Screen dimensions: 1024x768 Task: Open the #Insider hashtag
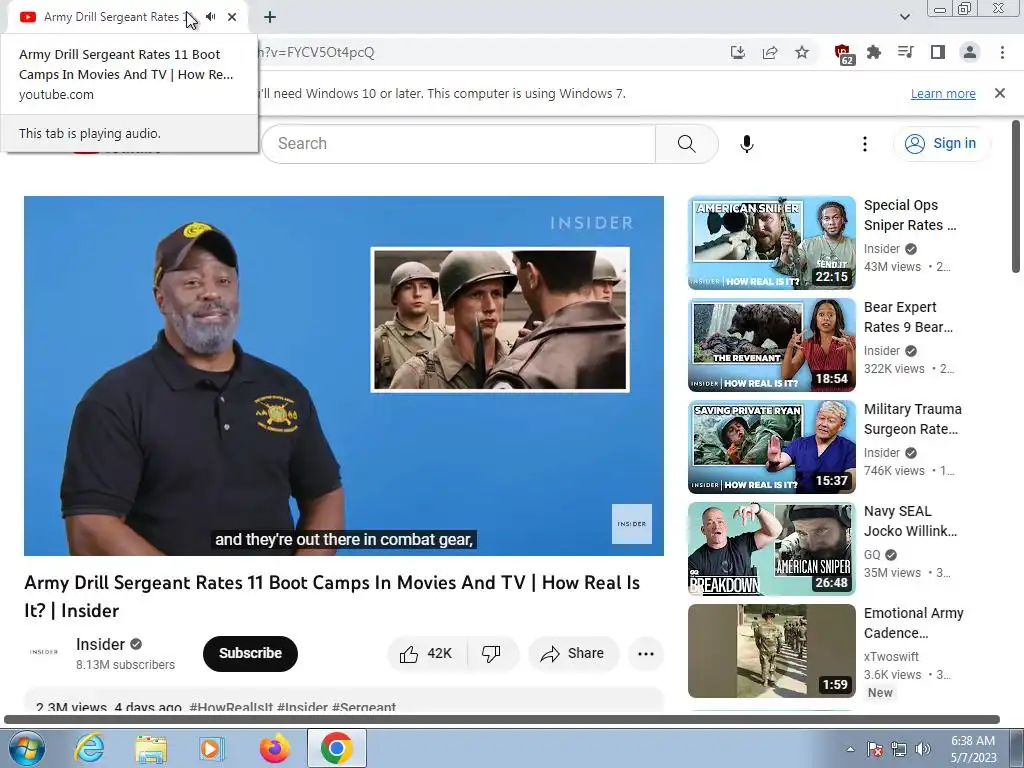point(302,707)
